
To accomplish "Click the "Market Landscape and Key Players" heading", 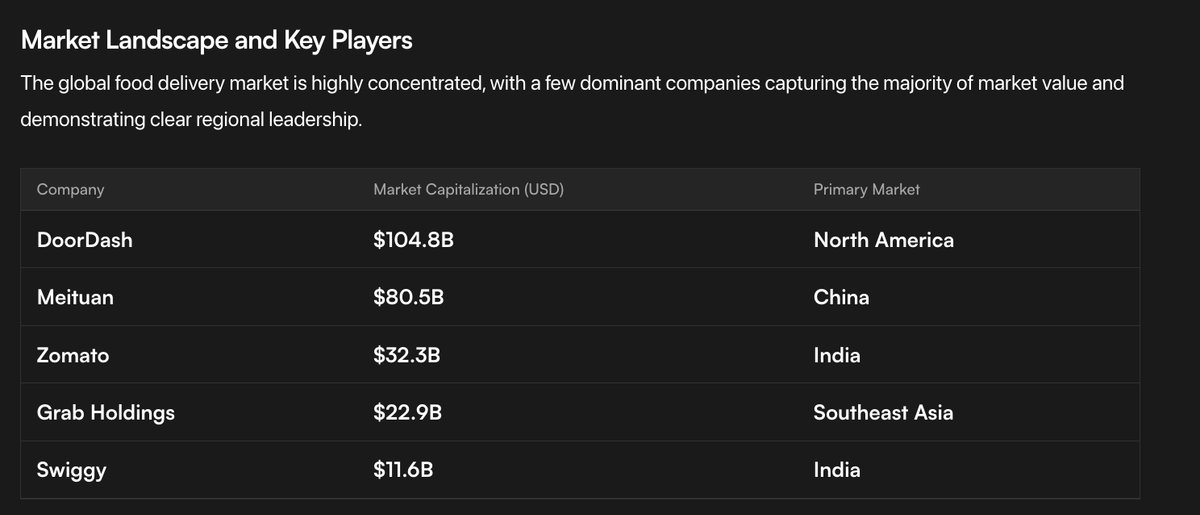I will 217,41.
